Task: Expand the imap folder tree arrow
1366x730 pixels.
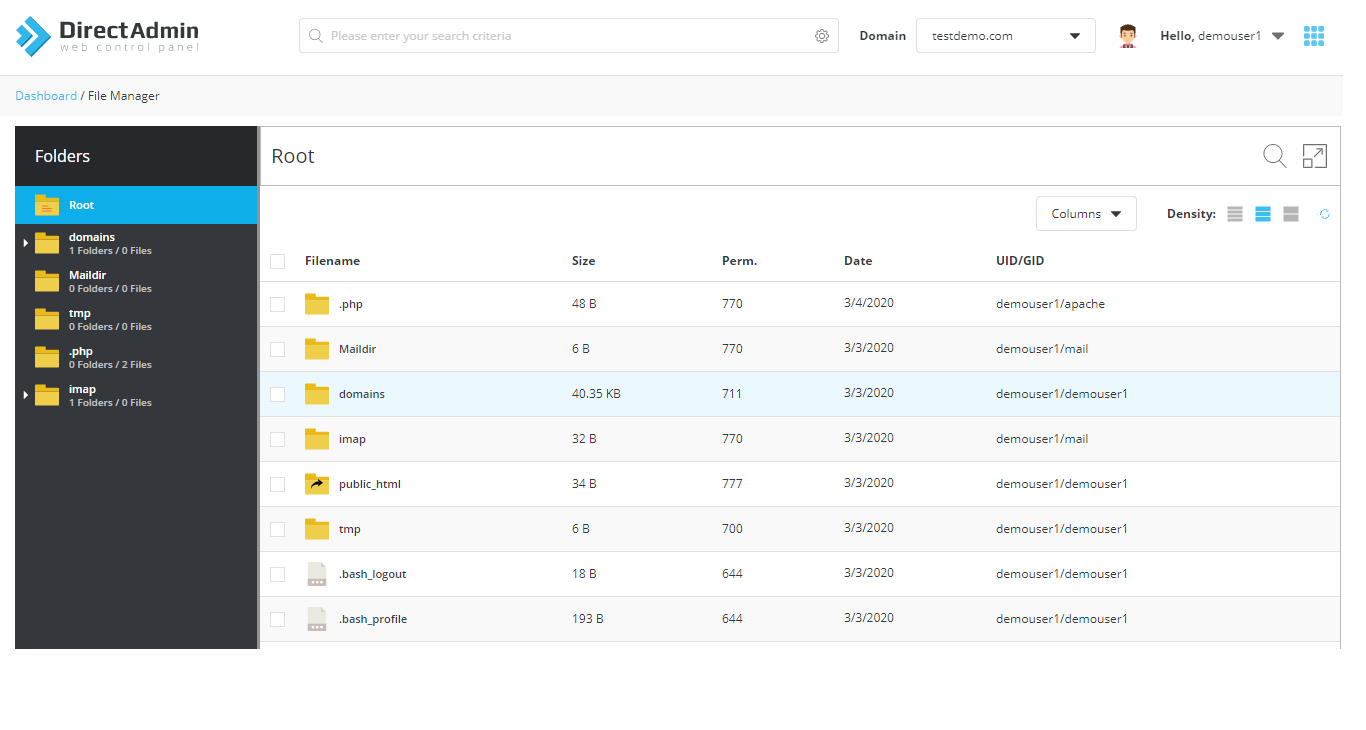Action: coord(26,395)
